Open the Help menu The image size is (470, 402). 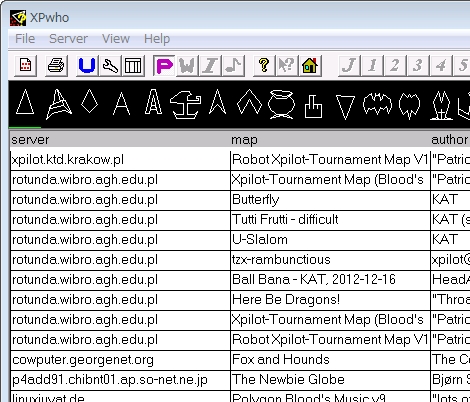(157, 39)
